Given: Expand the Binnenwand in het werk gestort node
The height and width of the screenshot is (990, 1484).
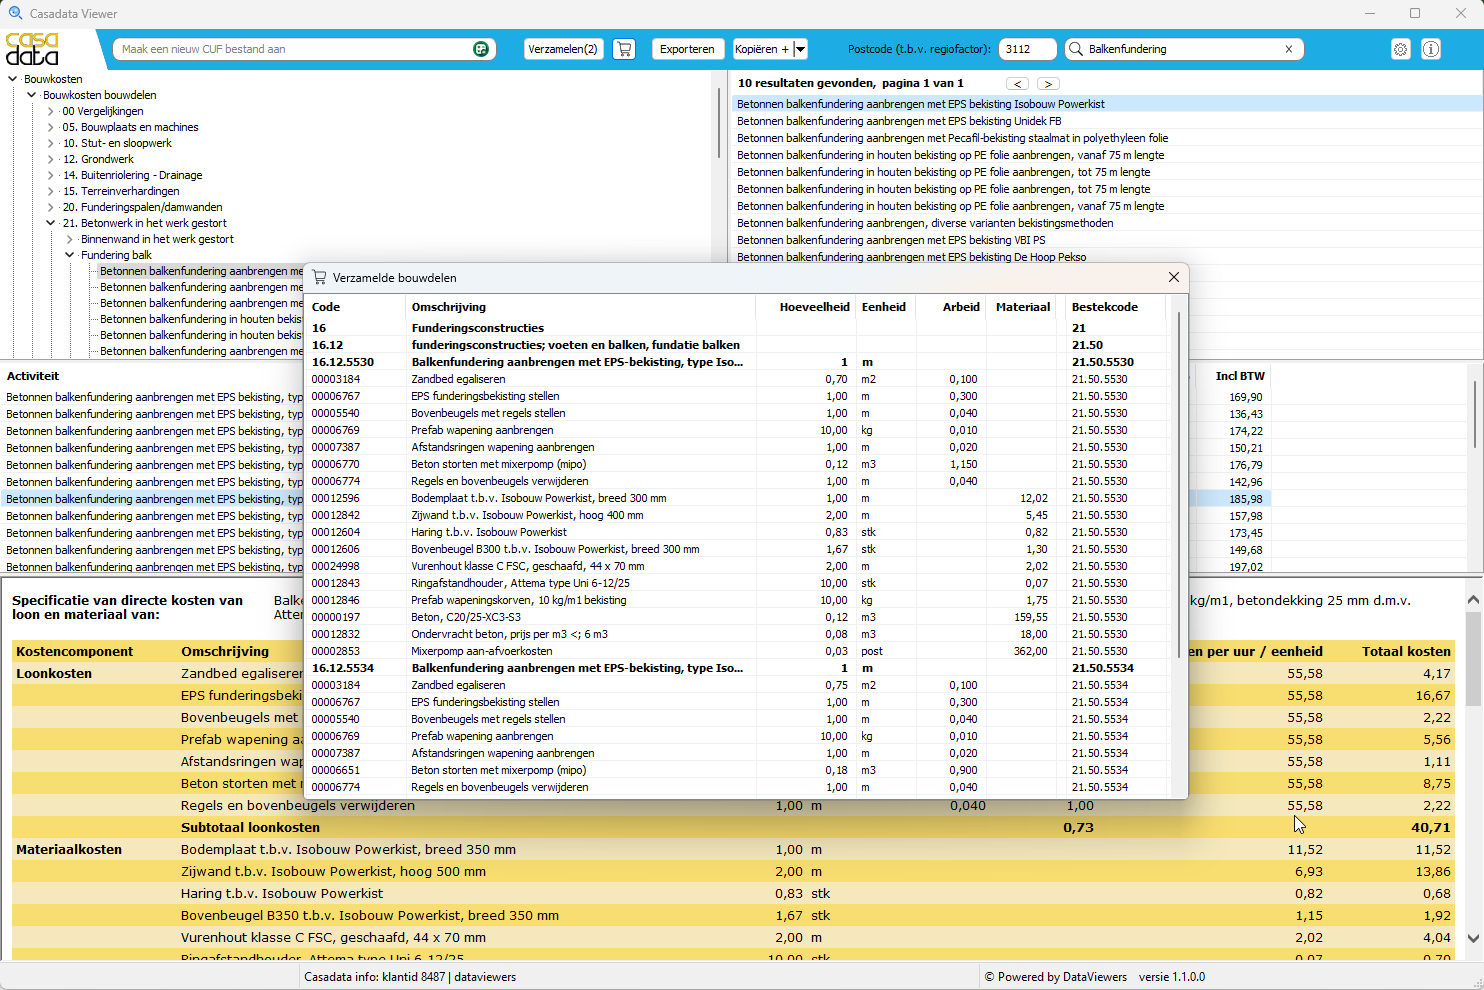Looking at the screenshot, I should point(69,239).
